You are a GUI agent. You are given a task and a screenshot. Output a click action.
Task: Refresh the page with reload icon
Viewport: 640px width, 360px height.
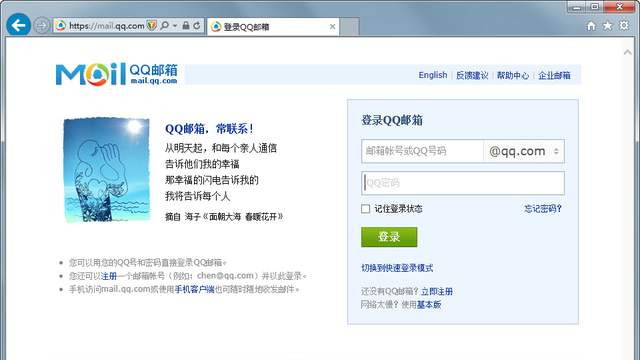point(197,26)
